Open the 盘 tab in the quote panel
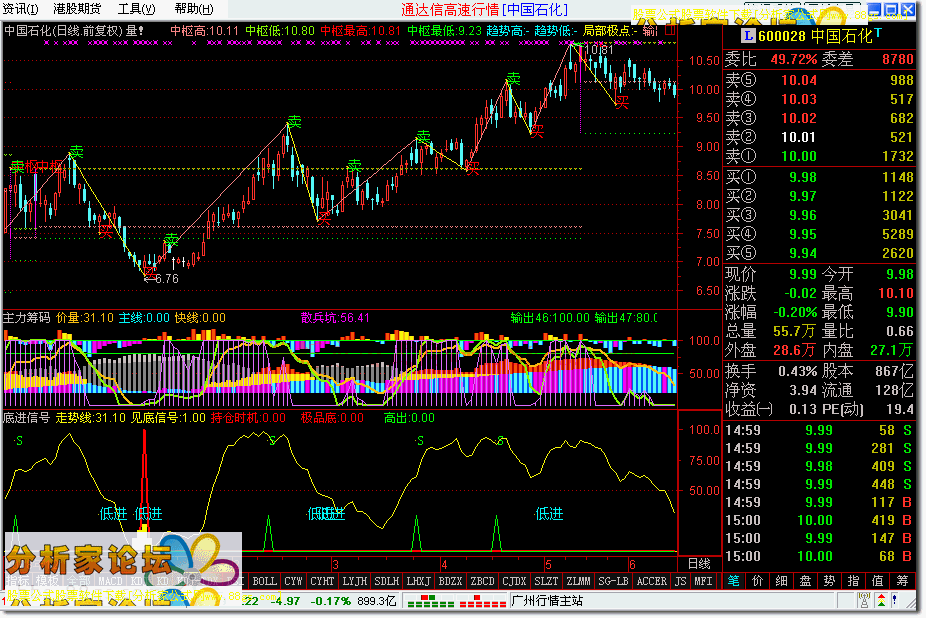 (806, 581)
